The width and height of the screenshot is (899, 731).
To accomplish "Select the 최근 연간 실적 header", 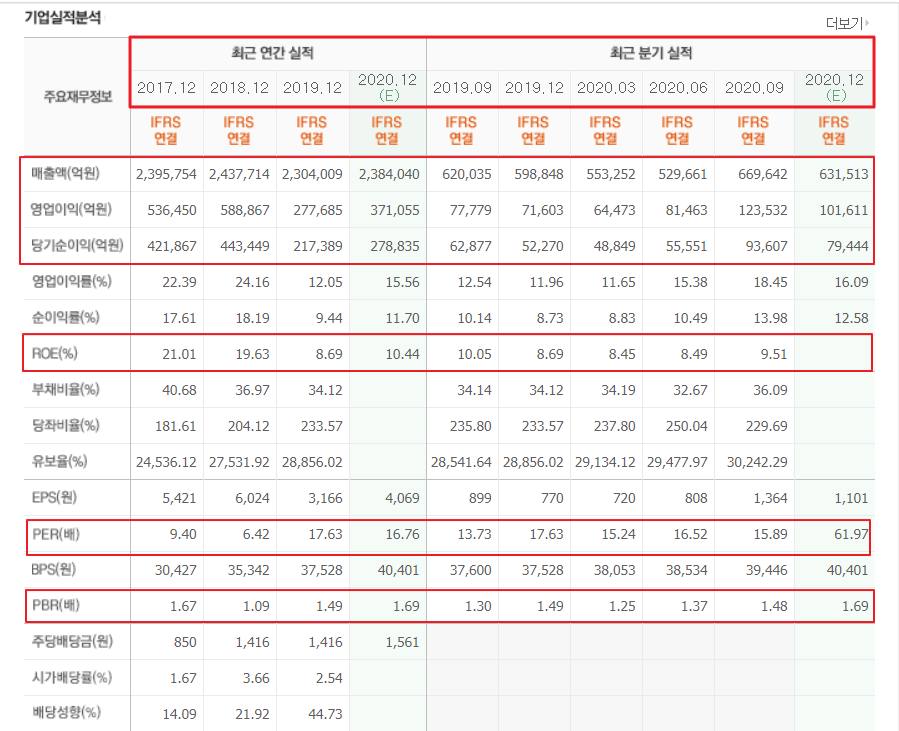I will (x=272, y=53).
